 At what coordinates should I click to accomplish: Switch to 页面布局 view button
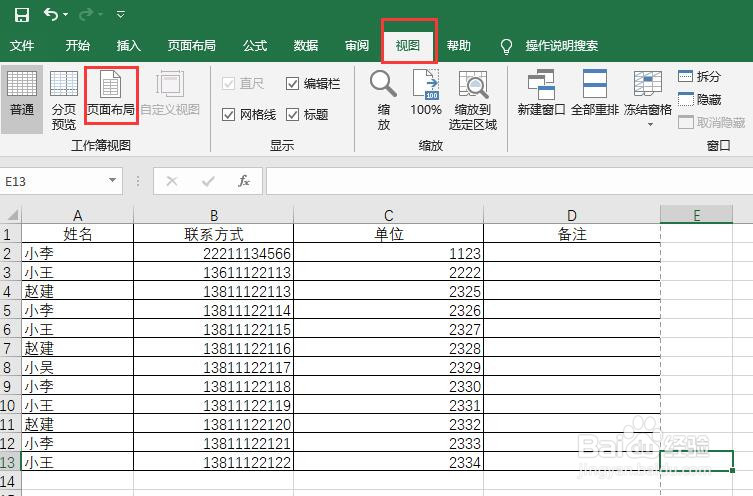coord(110,95)
